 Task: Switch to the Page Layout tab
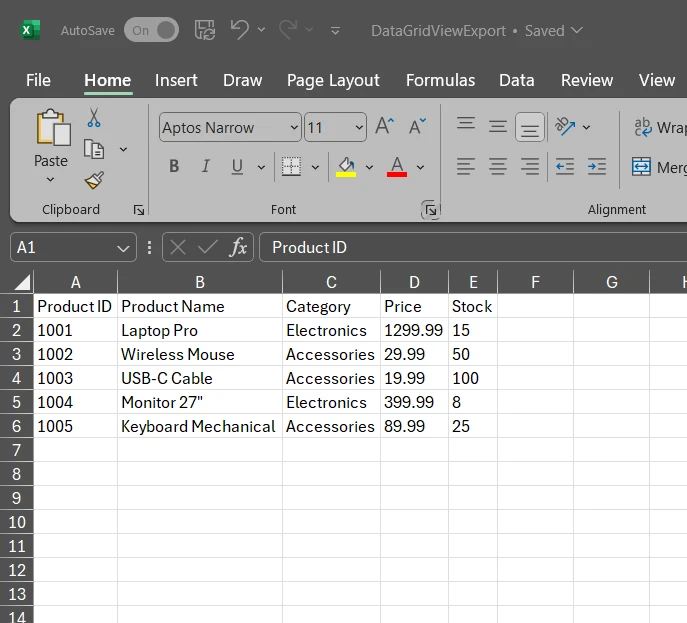point(333,80)
